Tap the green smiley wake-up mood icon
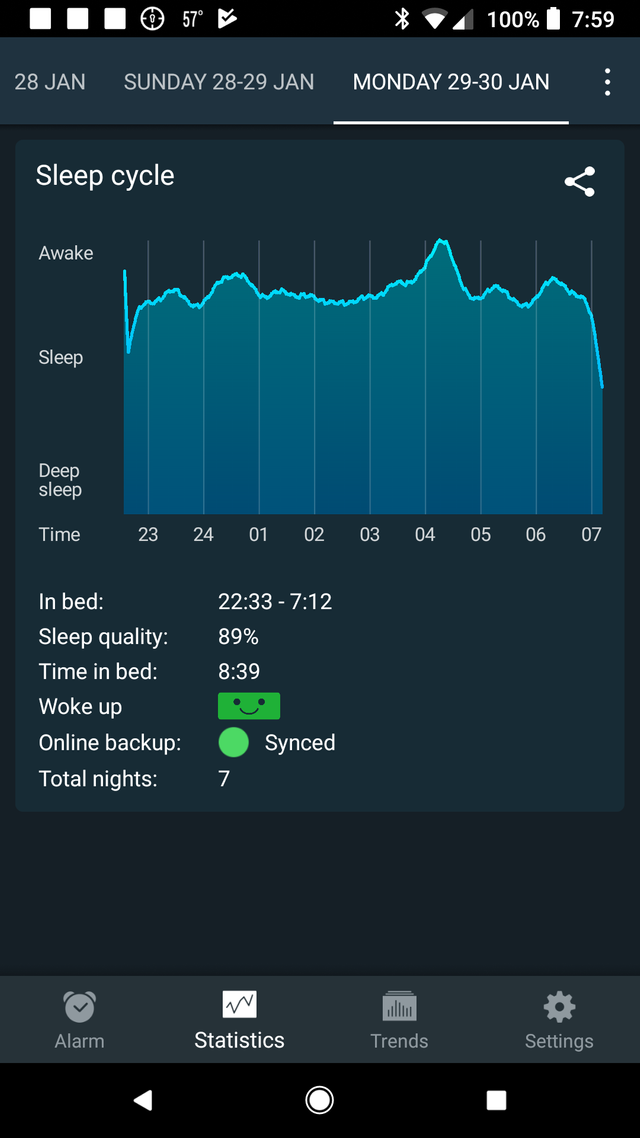This screenshot has width=640, height=1138. click(249, 706)
